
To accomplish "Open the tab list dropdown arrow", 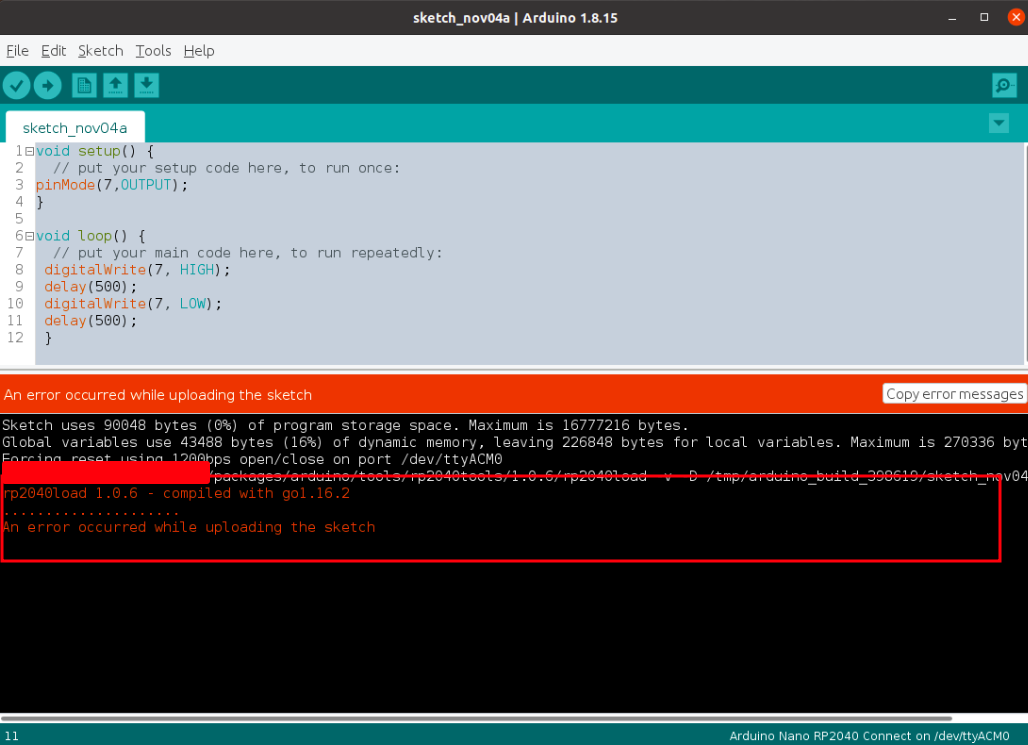I will pos(998,123).
